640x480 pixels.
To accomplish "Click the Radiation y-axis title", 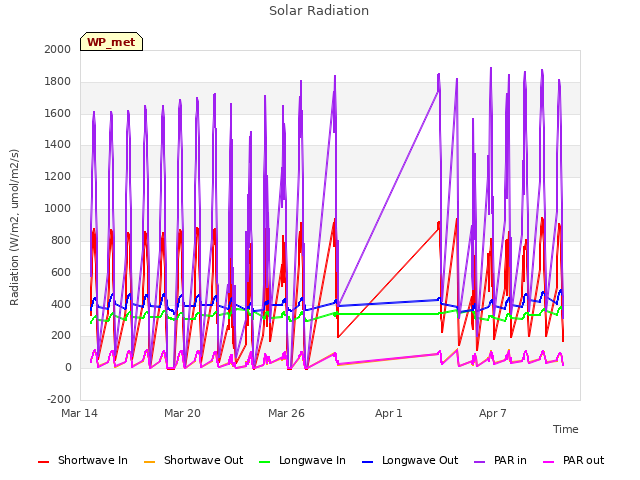I will [x=14, y=227].
